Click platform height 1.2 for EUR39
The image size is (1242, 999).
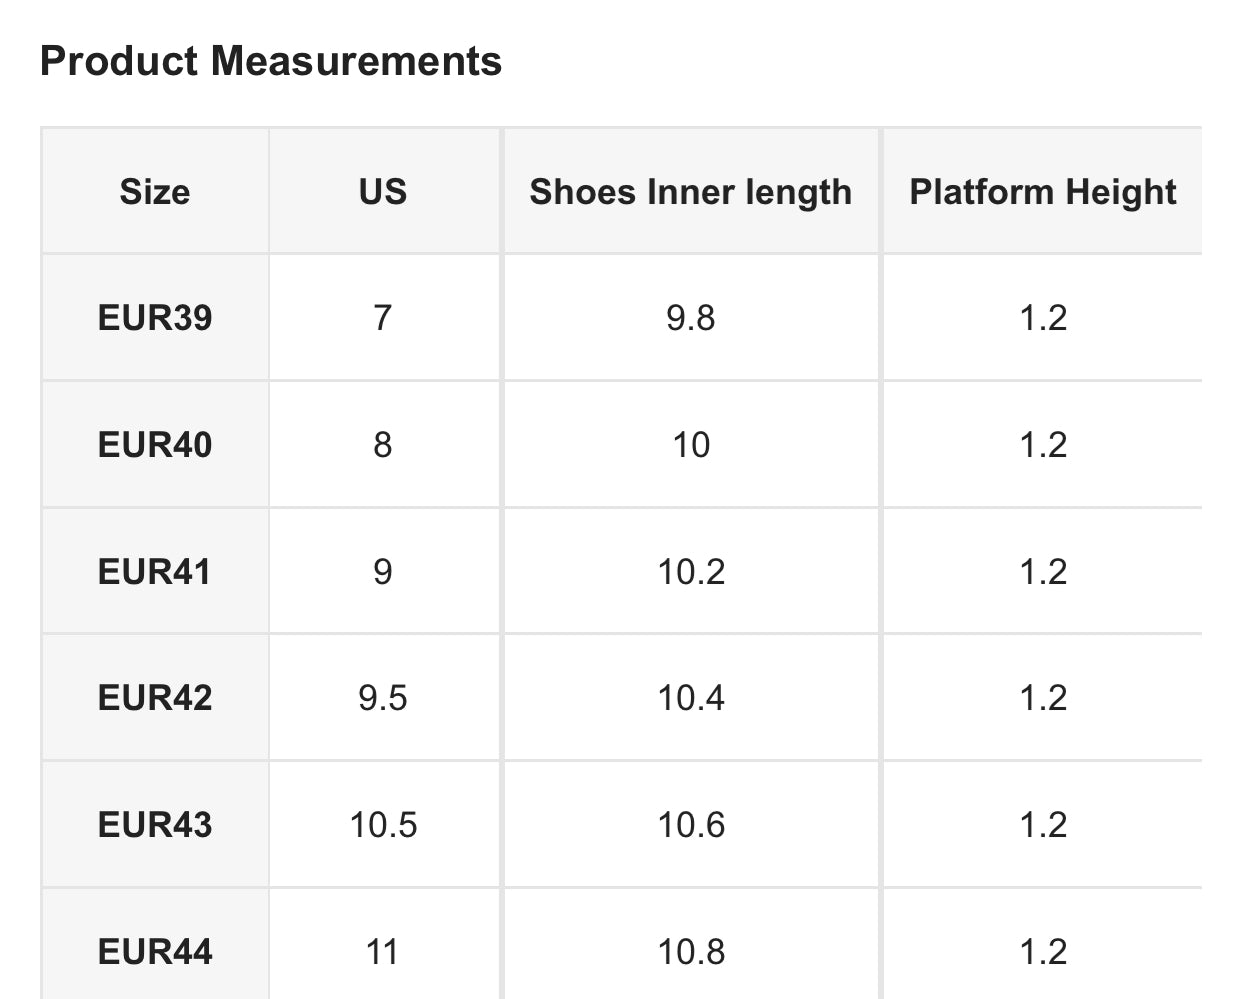tap(1042, 318)
